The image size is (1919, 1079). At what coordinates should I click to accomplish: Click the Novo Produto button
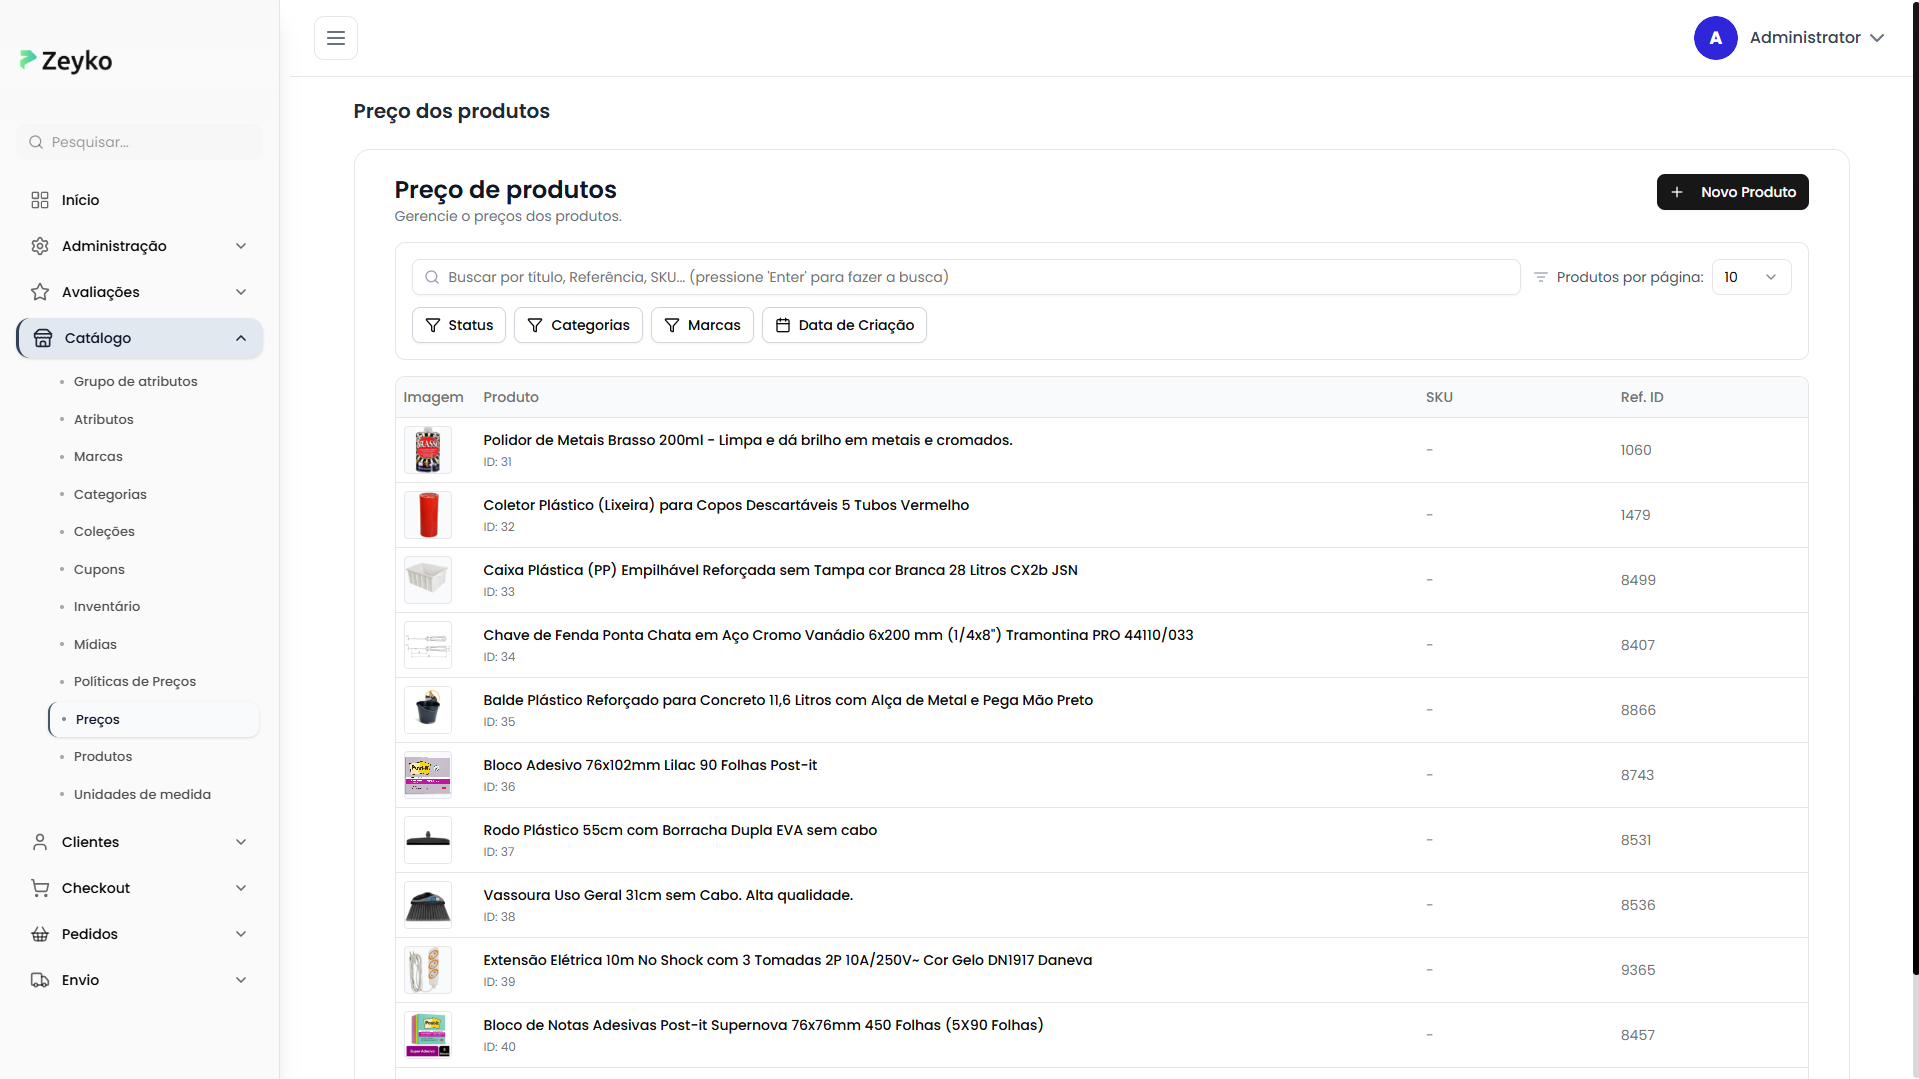coord(1732,192)
